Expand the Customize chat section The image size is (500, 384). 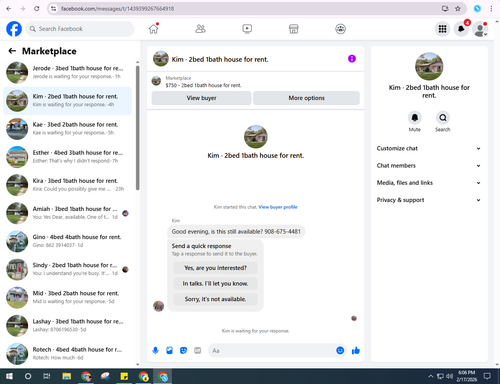[x=429, y=148]
